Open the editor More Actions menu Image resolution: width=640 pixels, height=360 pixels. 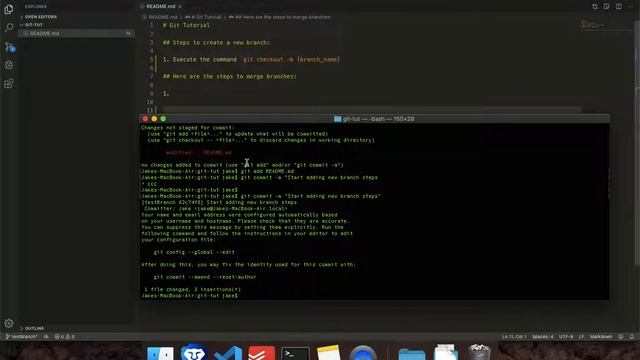click(631, 7)
